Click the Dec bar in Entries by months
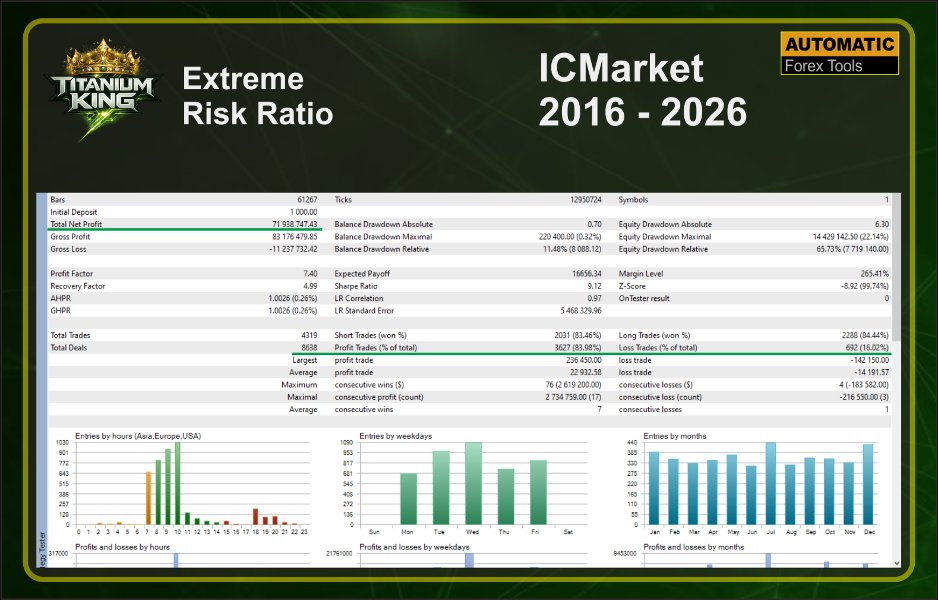938x600 pixels. pos(867,485)
